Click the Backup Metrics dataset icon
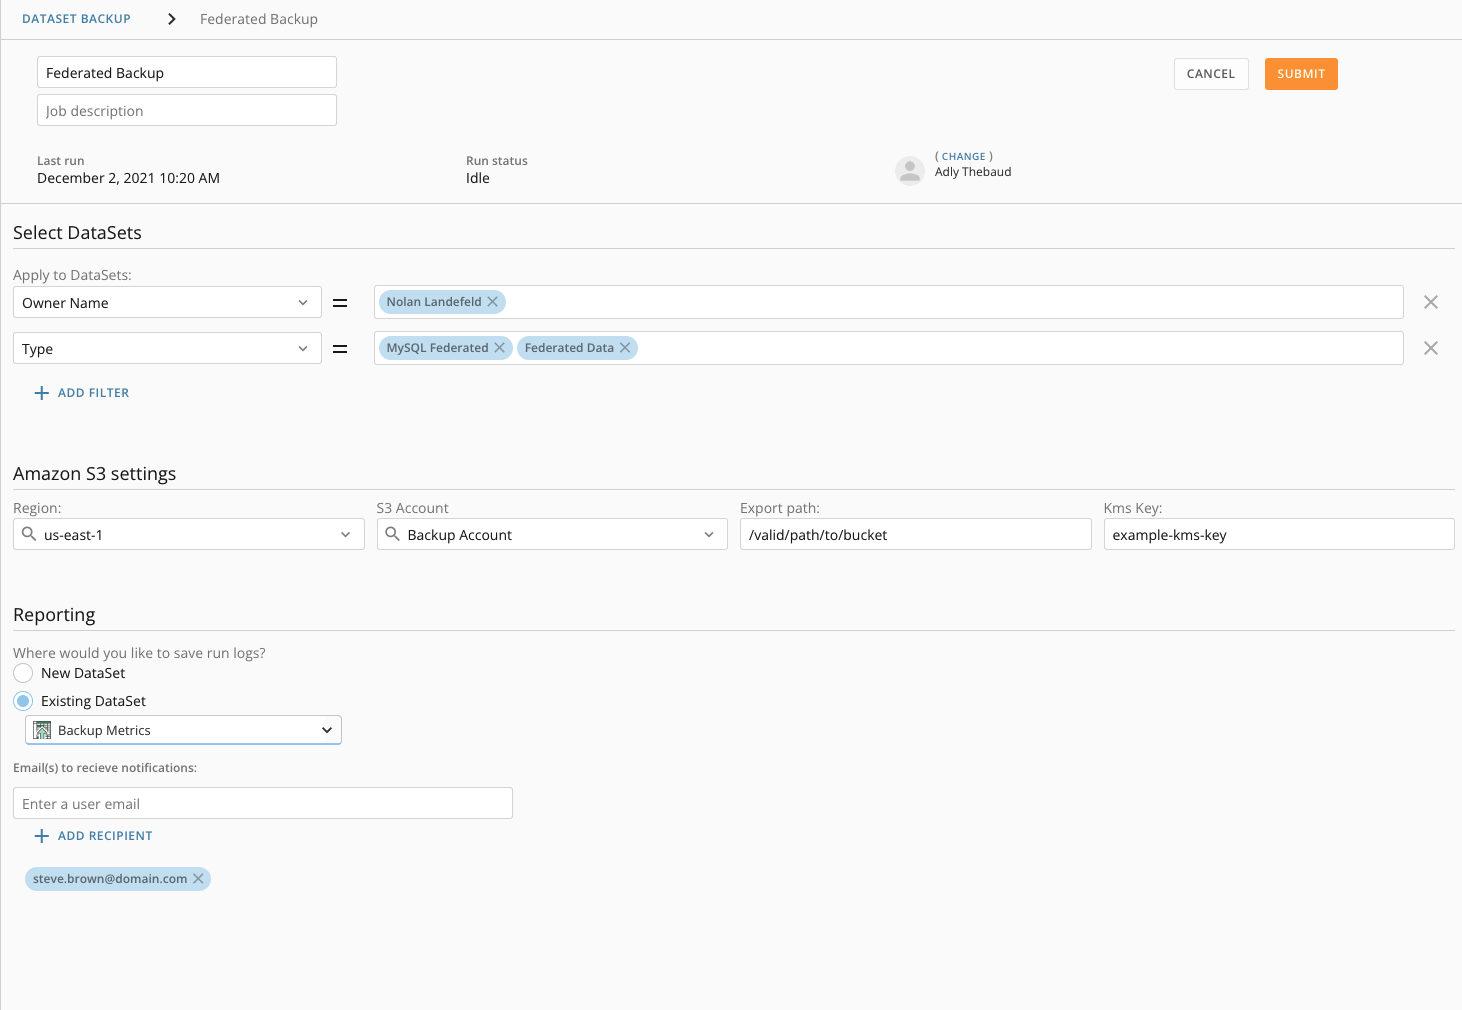 42,730
